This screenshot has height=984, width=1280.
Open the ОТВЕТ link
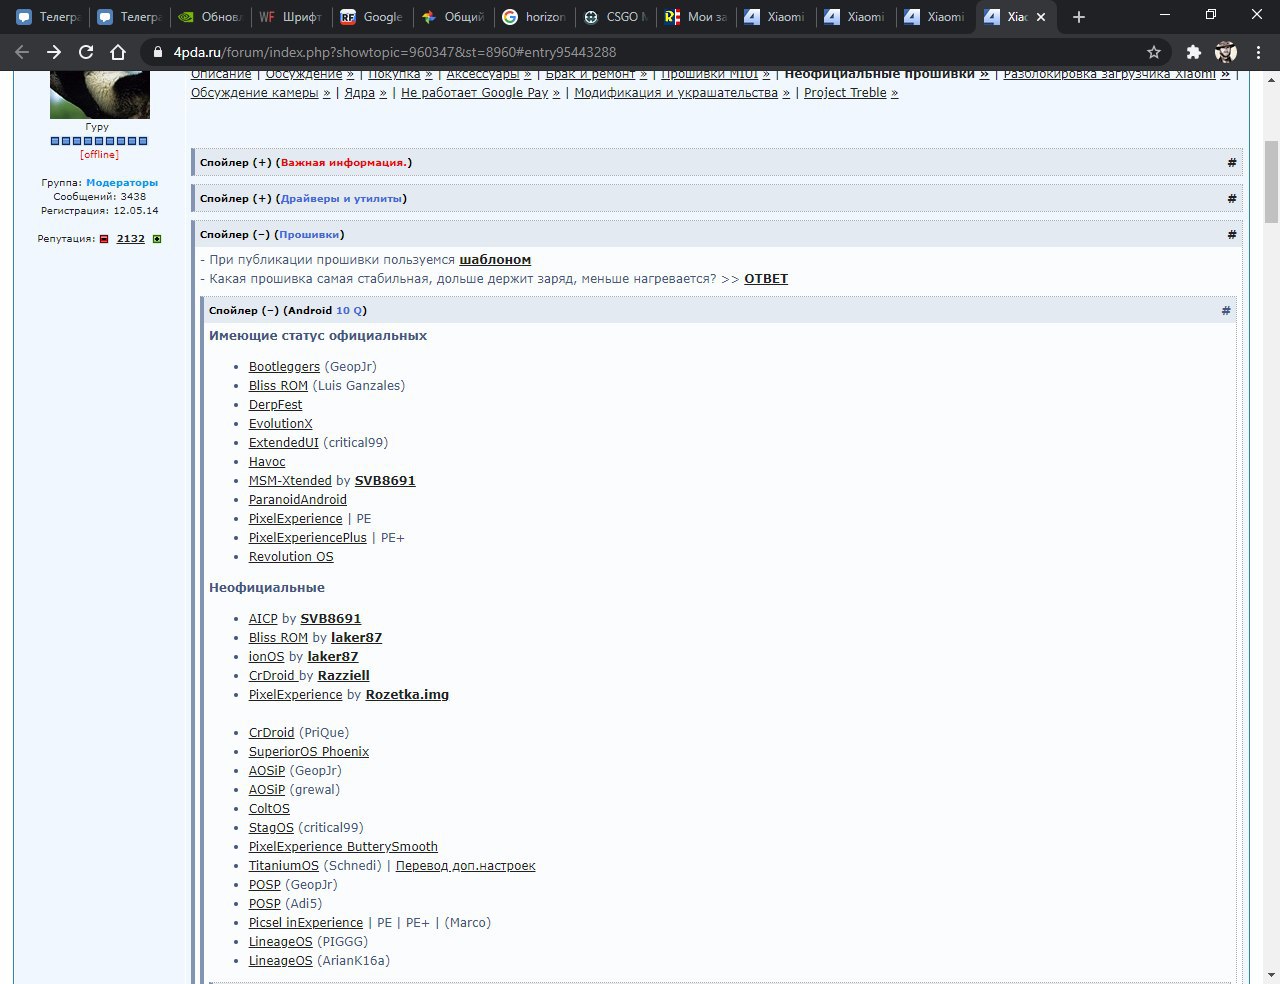[766, 279]
